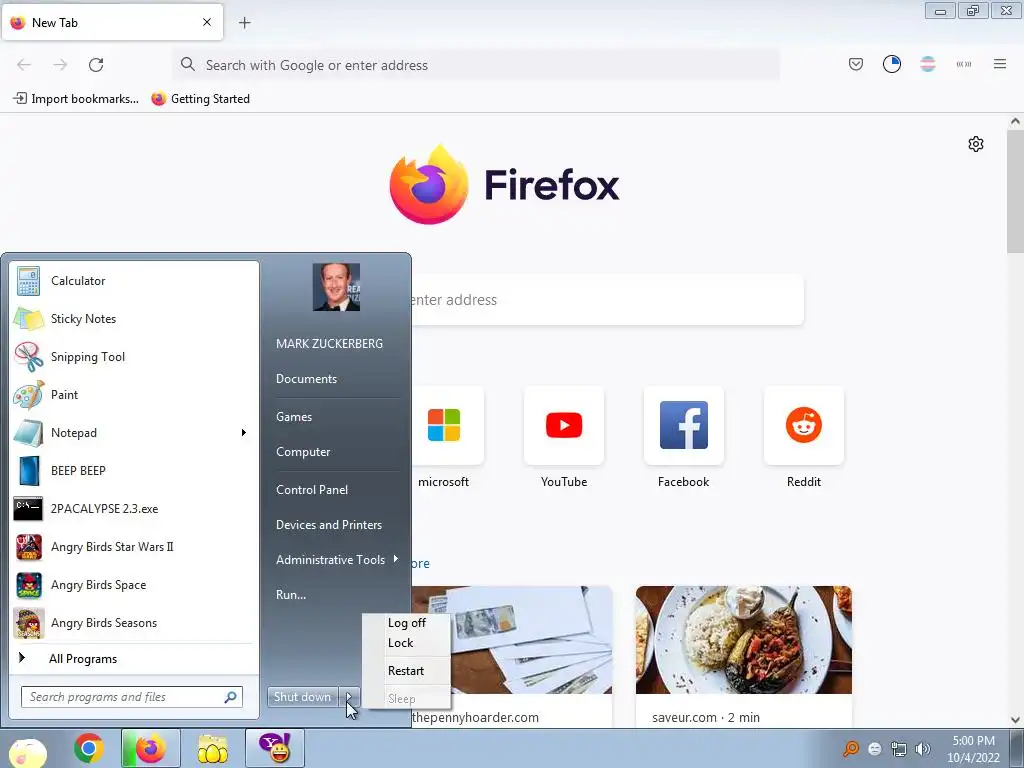Image resolution: width=1024 pixels, height=768 pixels.
Task: Open the Facebook shortcut tile
Action: tap(684, 426)
